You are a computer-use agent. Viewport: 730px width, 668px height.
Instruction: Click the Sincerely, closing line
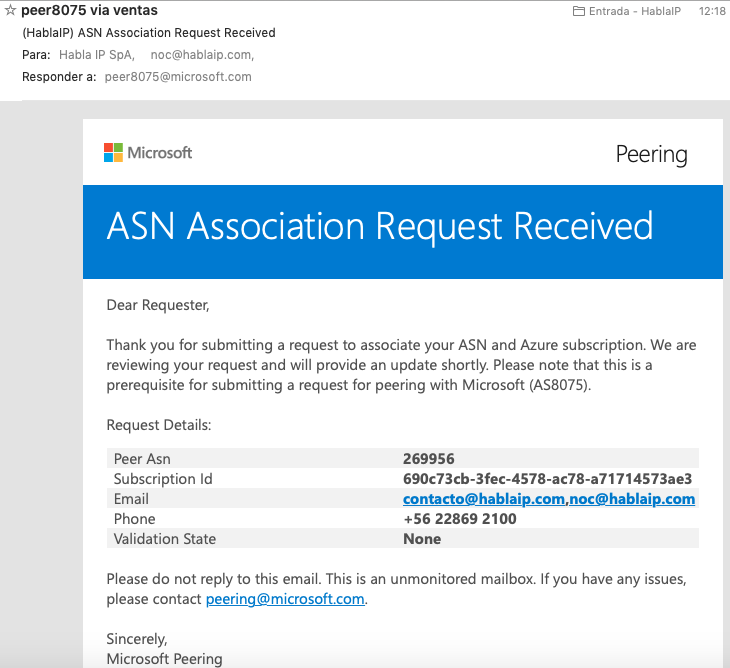pyautogui.click(x=137, y=639)
